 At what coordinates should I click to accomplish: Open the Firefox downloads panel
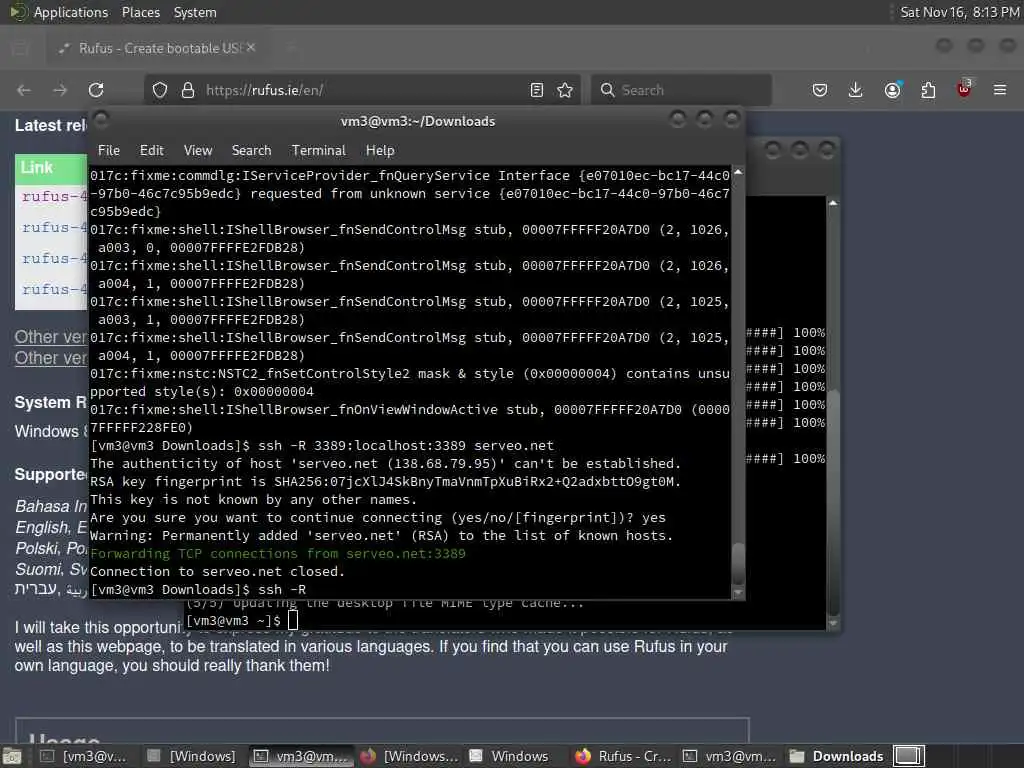pyautogui.click(x=856, y=90)
